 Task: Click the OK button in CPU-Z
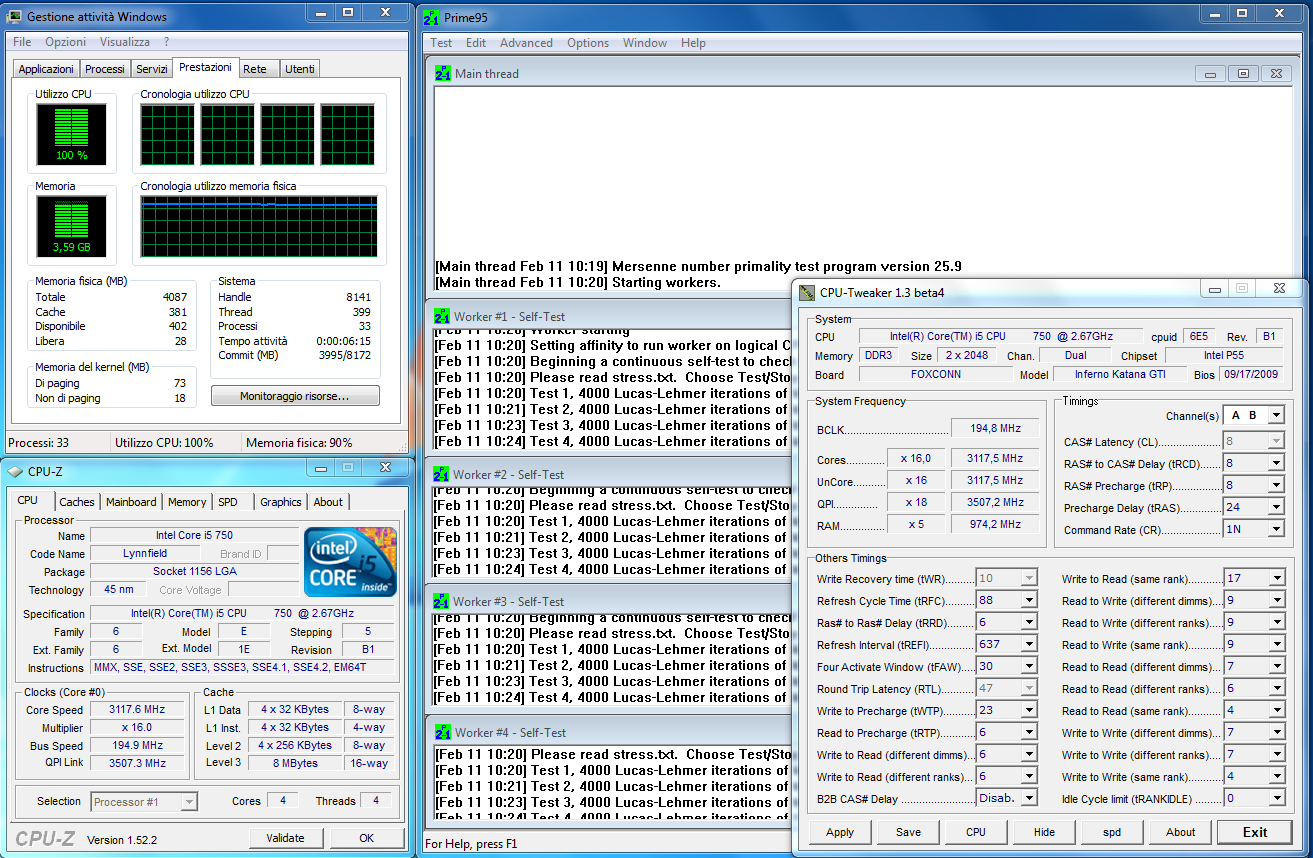pos(367,838)
